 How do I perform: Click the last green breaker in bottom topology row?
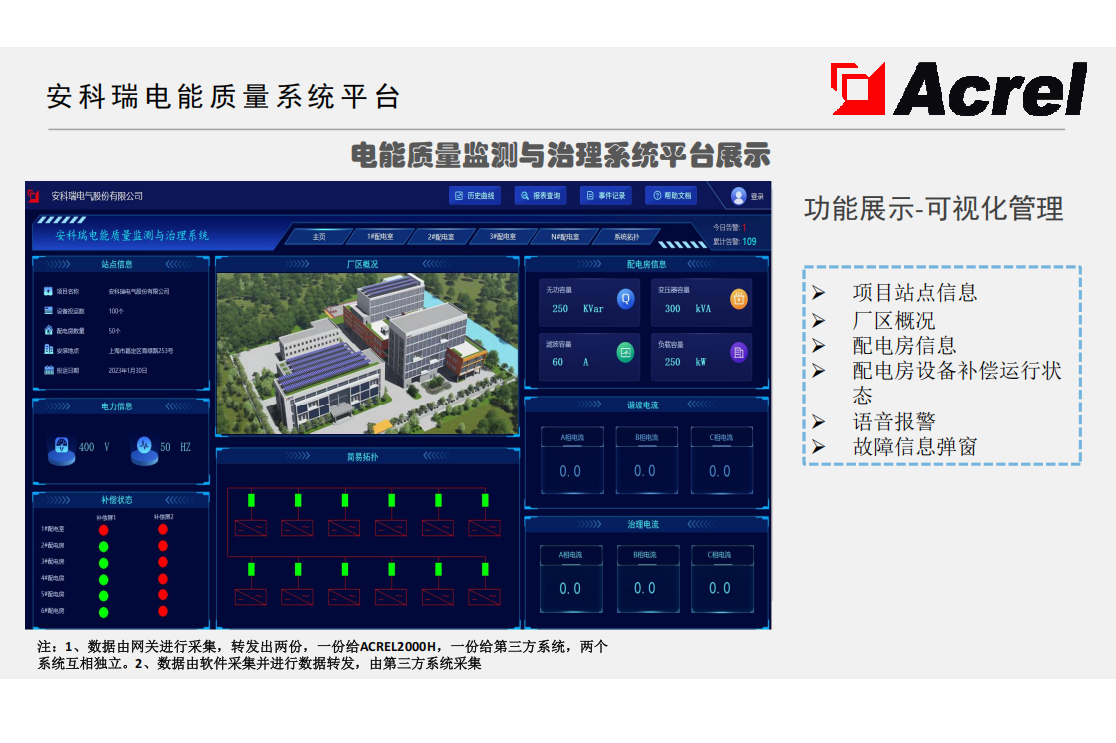(x=485, y=569)
